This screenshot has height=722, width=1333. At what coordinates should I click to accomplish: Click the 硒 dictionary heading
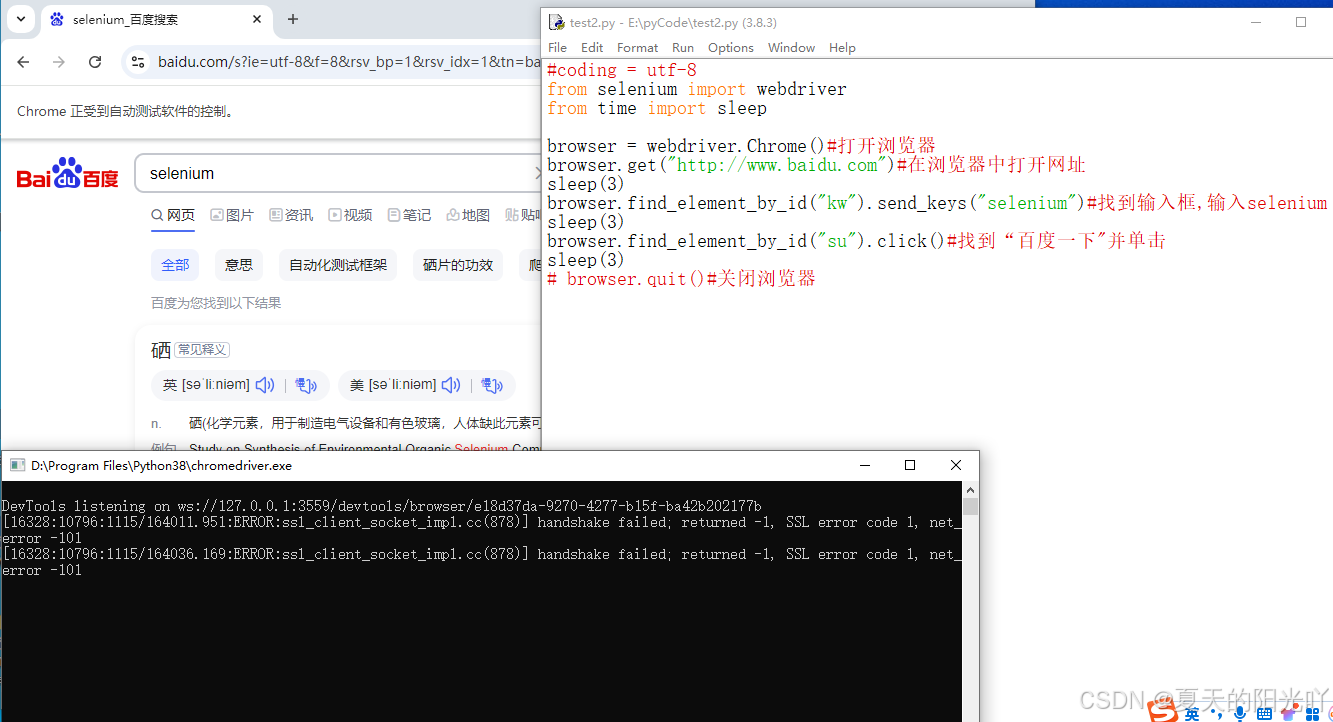coord(161,350)
